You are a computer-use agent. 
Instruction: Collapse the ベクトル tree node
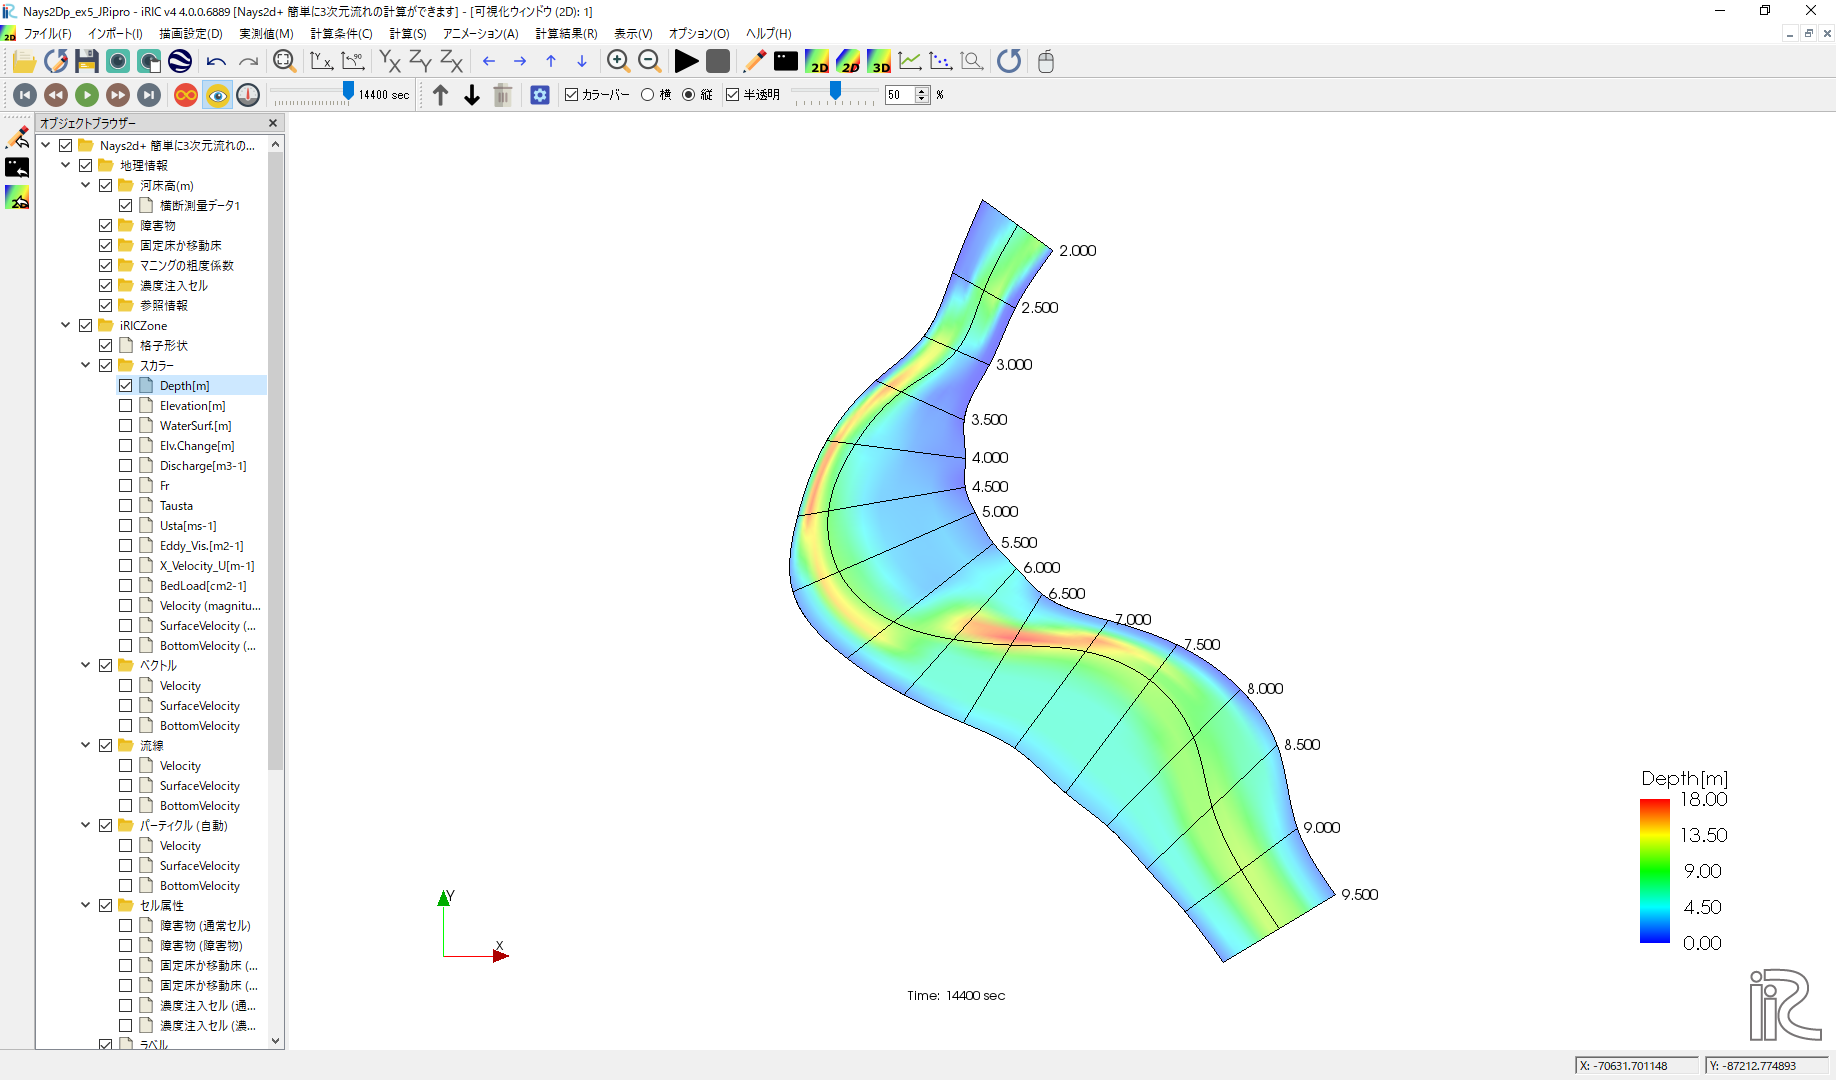click(86, 665)
